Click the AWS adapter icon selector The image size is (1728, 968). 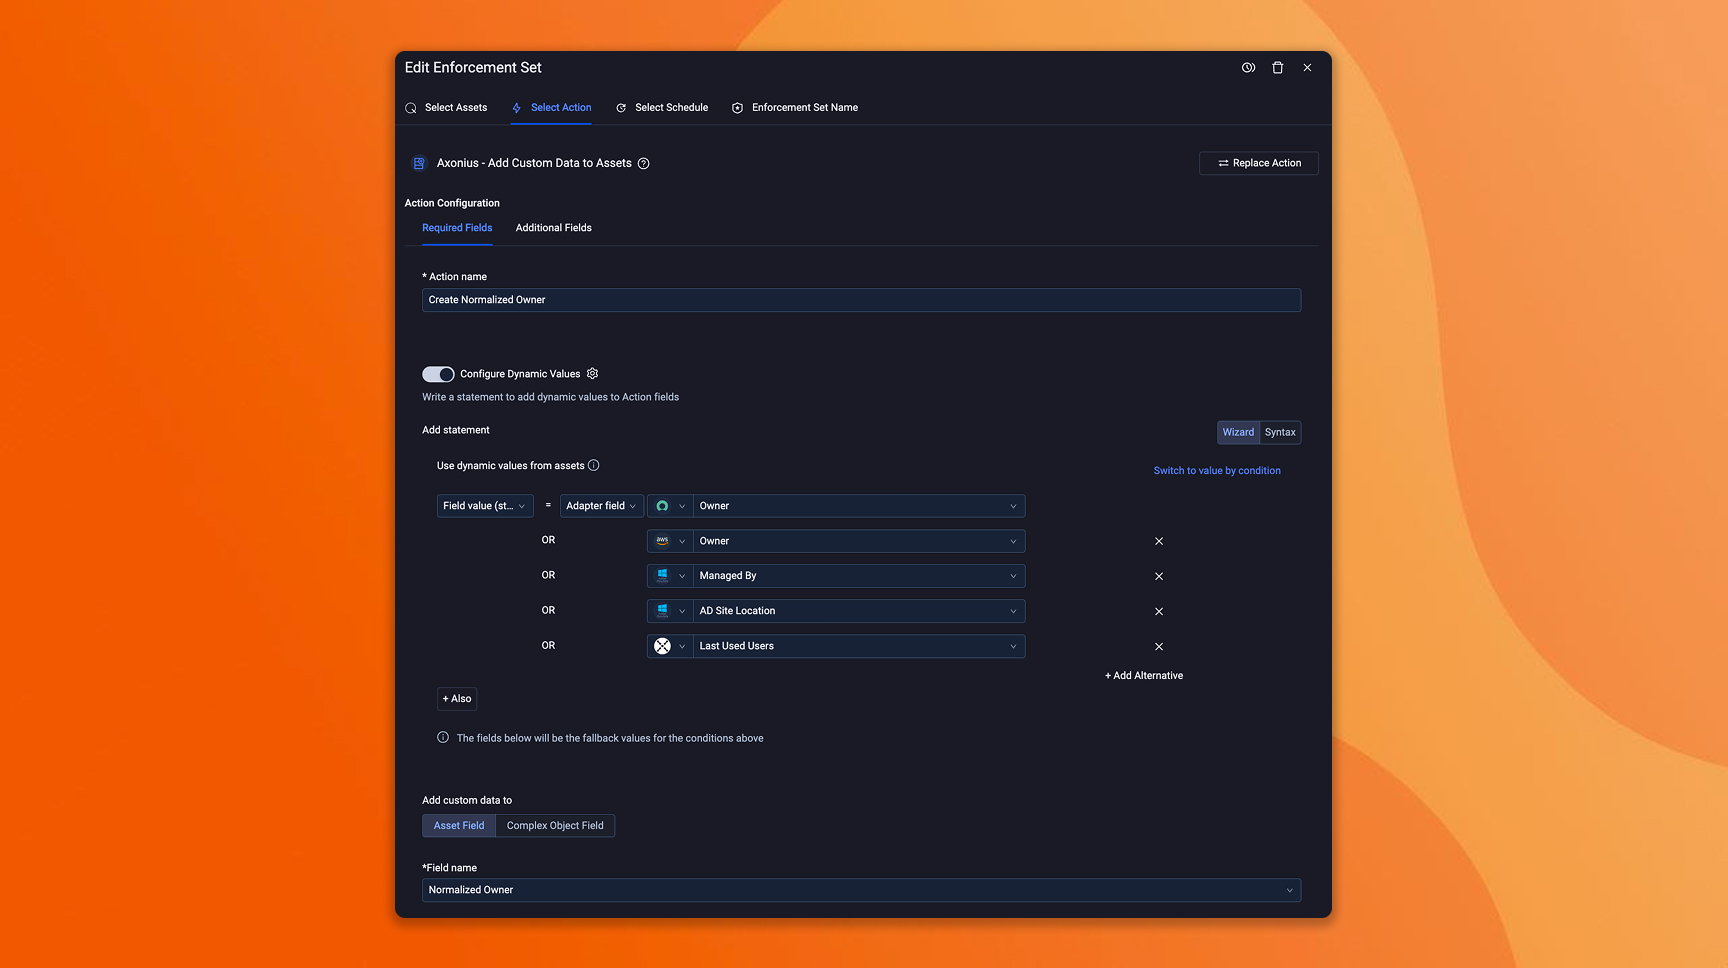click(670, 541)
